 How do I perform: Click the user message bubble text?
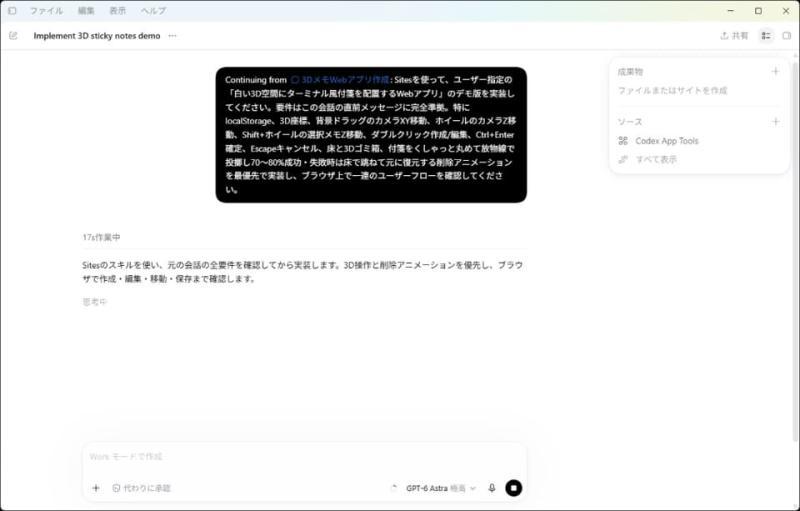(371, 135)
